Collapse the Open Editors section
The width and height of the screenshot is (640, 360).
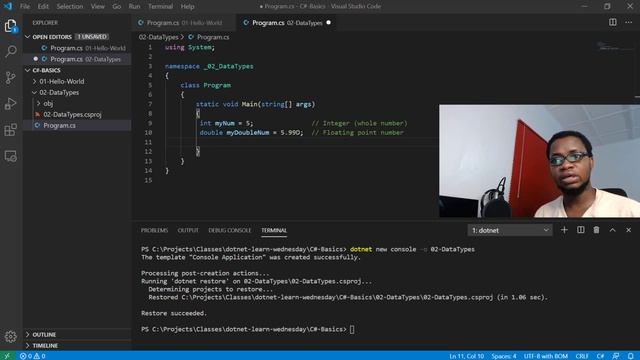[x=27, y=37]
